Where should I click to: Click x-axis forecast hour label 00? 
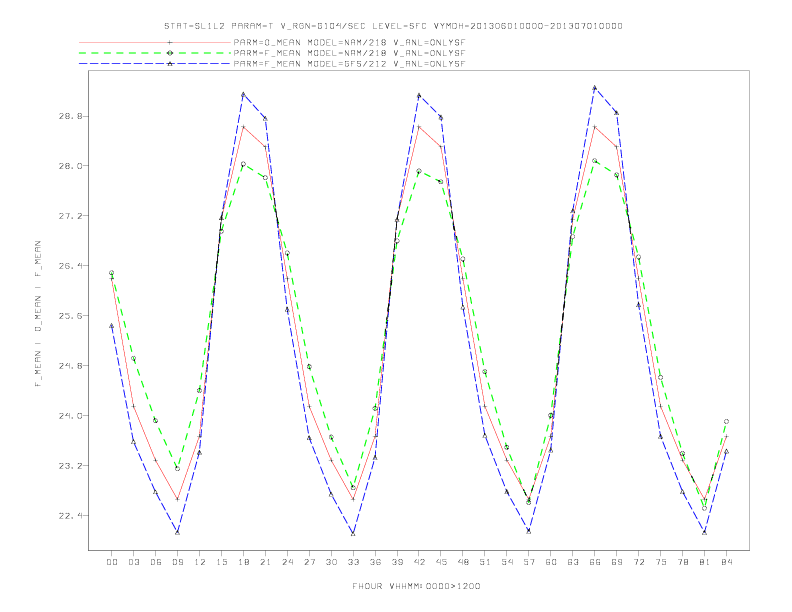click(112, 562)
